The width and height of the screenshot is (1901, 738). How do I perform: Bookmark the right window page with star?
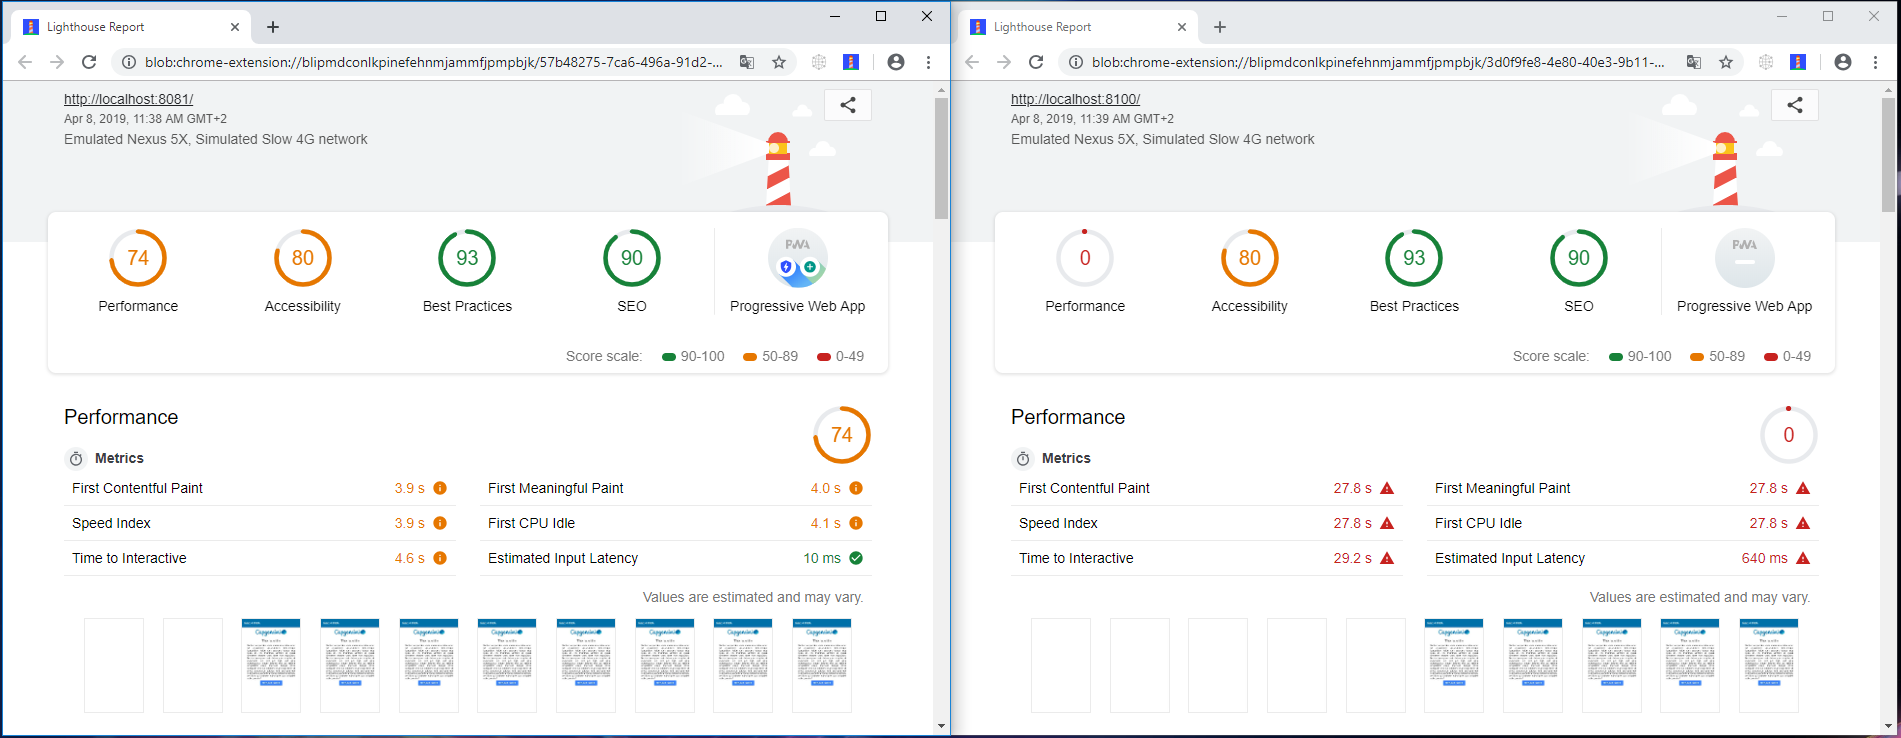pos(1726,62)
